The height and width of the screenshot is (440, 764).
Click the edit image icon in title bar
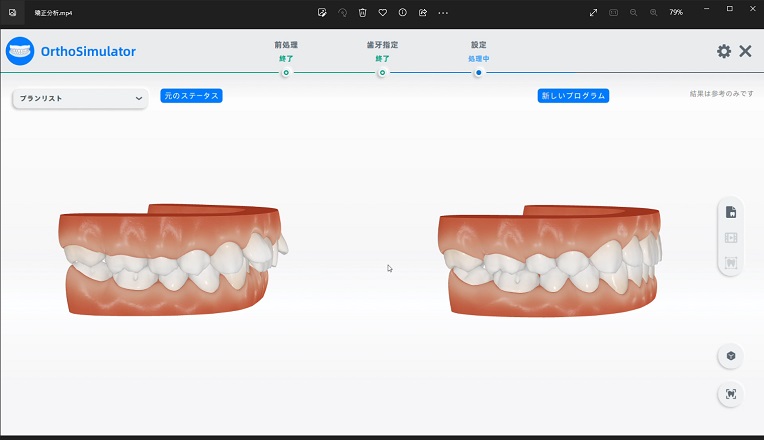[x=322, y=12]
